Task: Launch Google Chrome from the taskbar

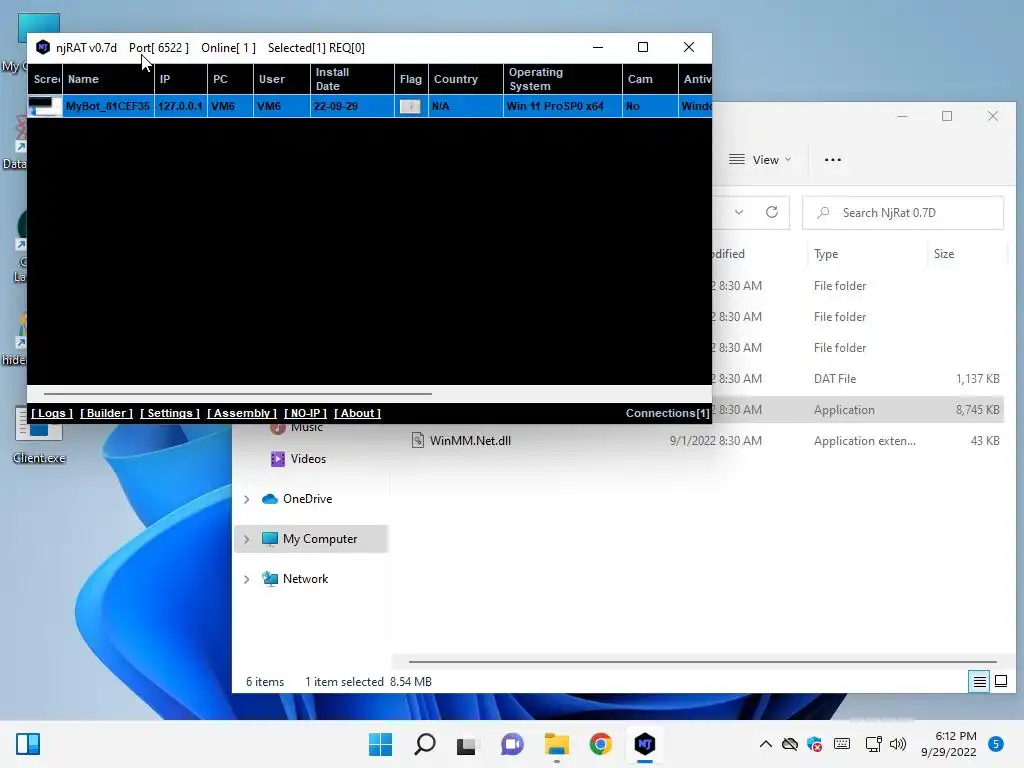Action: point(600,744)
